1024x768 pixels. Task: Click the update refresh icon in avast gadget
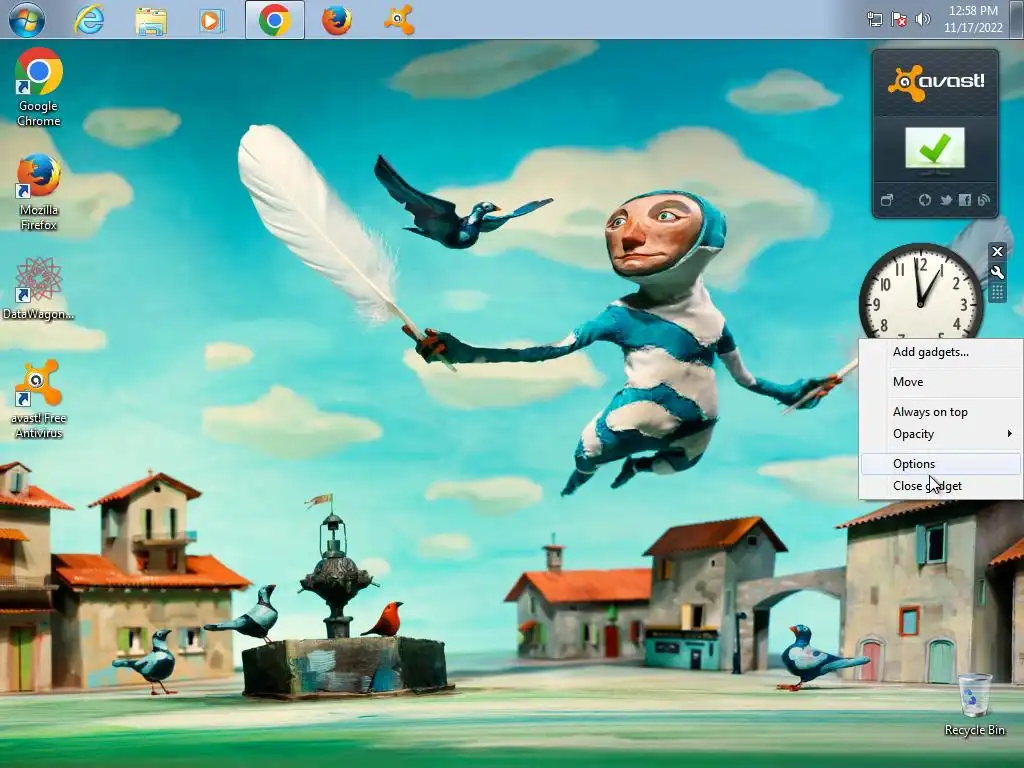pos(925,200)
